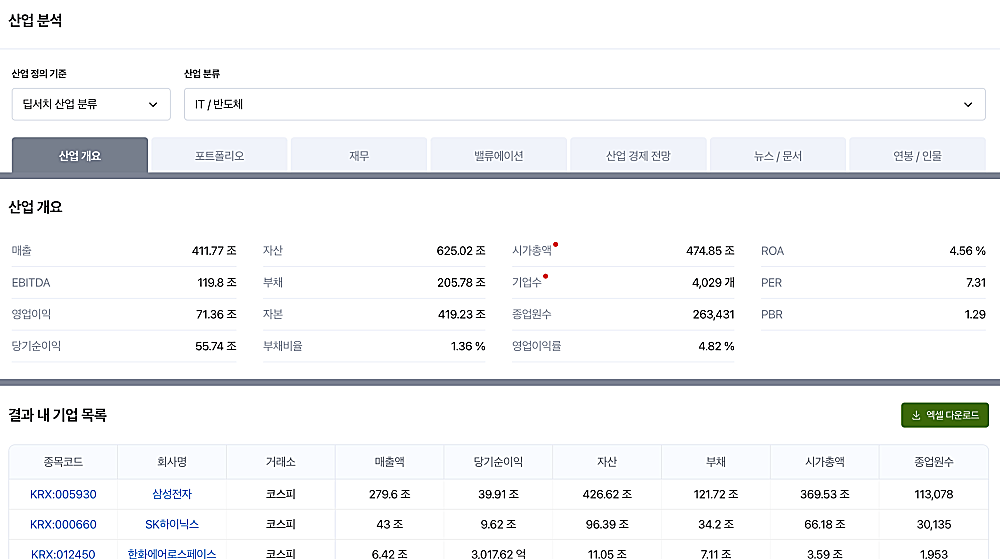Click the EBITDA value 119.8 조
This screenshot has width=1000, height=559.
coord(217,282)
